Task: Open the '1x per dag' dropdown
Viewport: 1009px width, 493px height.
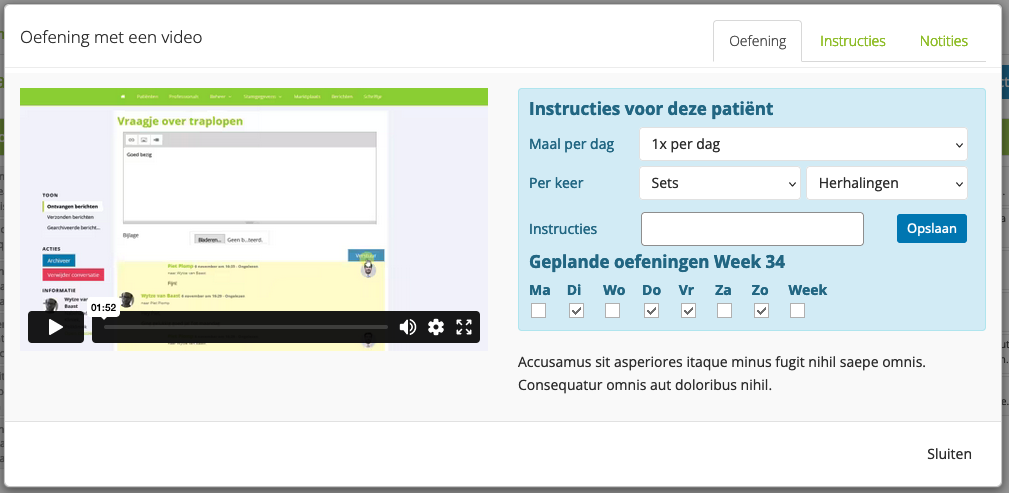Action: pyautogui.click(x=803, y=144)
